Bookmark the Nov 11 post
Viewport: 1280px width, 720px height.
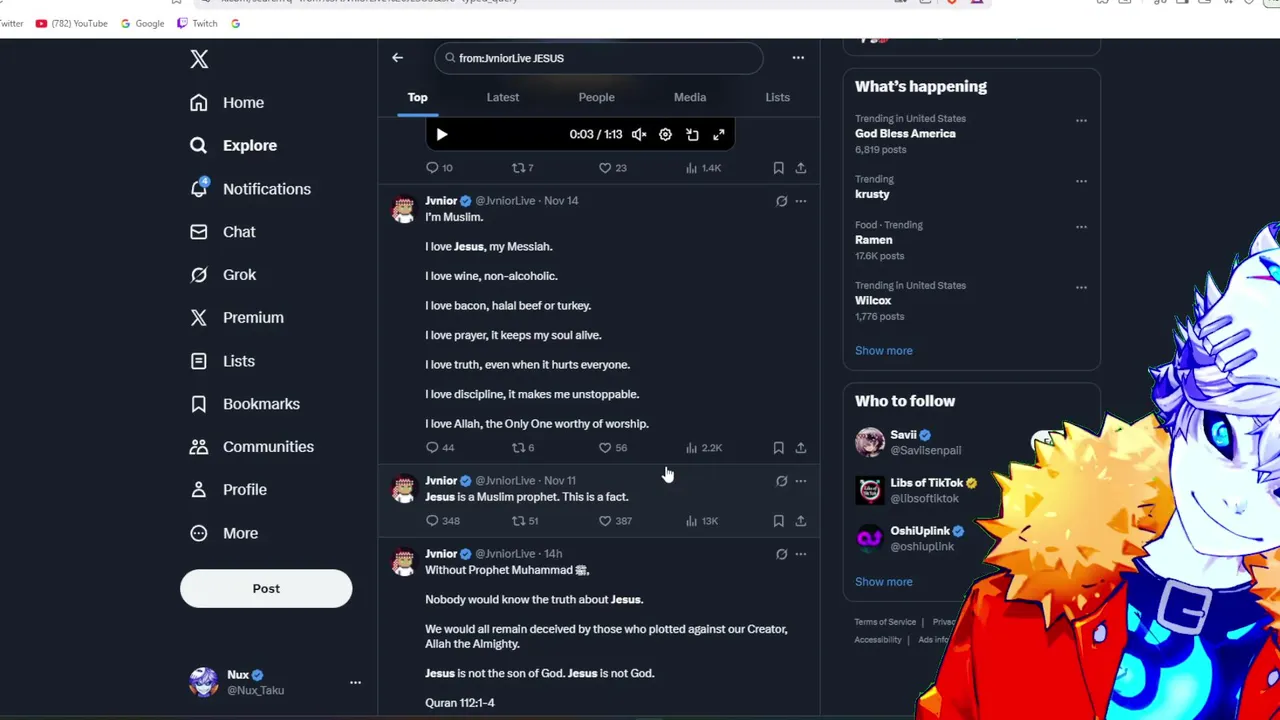coord(778,521)
